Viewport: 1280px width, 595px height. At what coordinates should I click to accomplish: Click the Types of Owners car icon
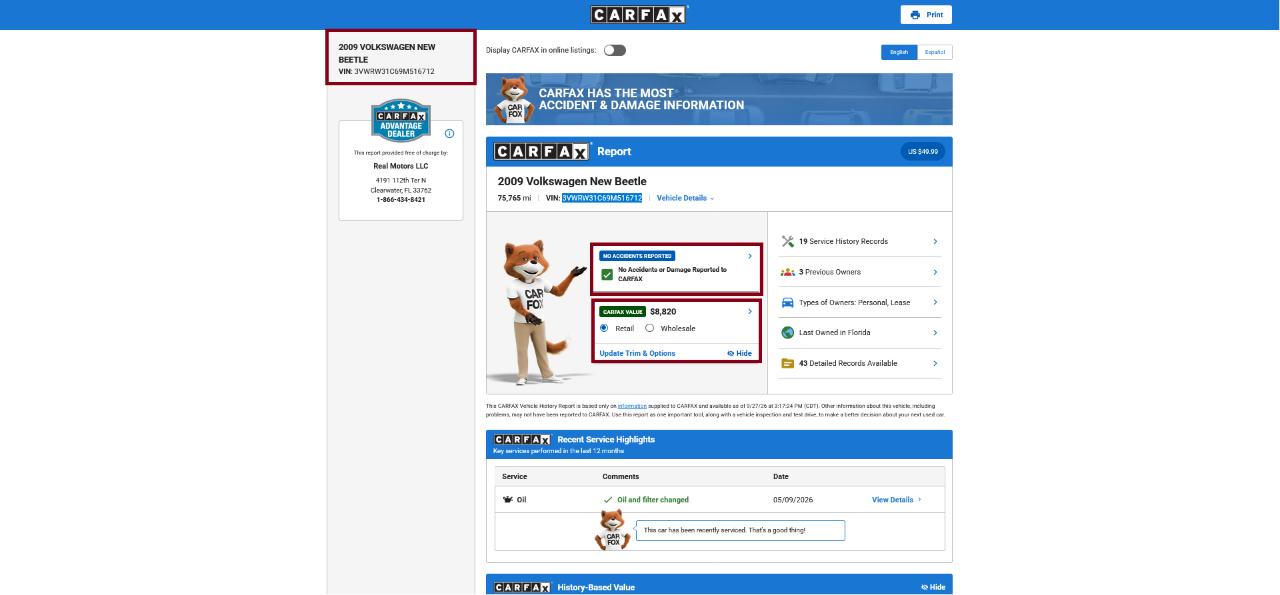[787, 302]
